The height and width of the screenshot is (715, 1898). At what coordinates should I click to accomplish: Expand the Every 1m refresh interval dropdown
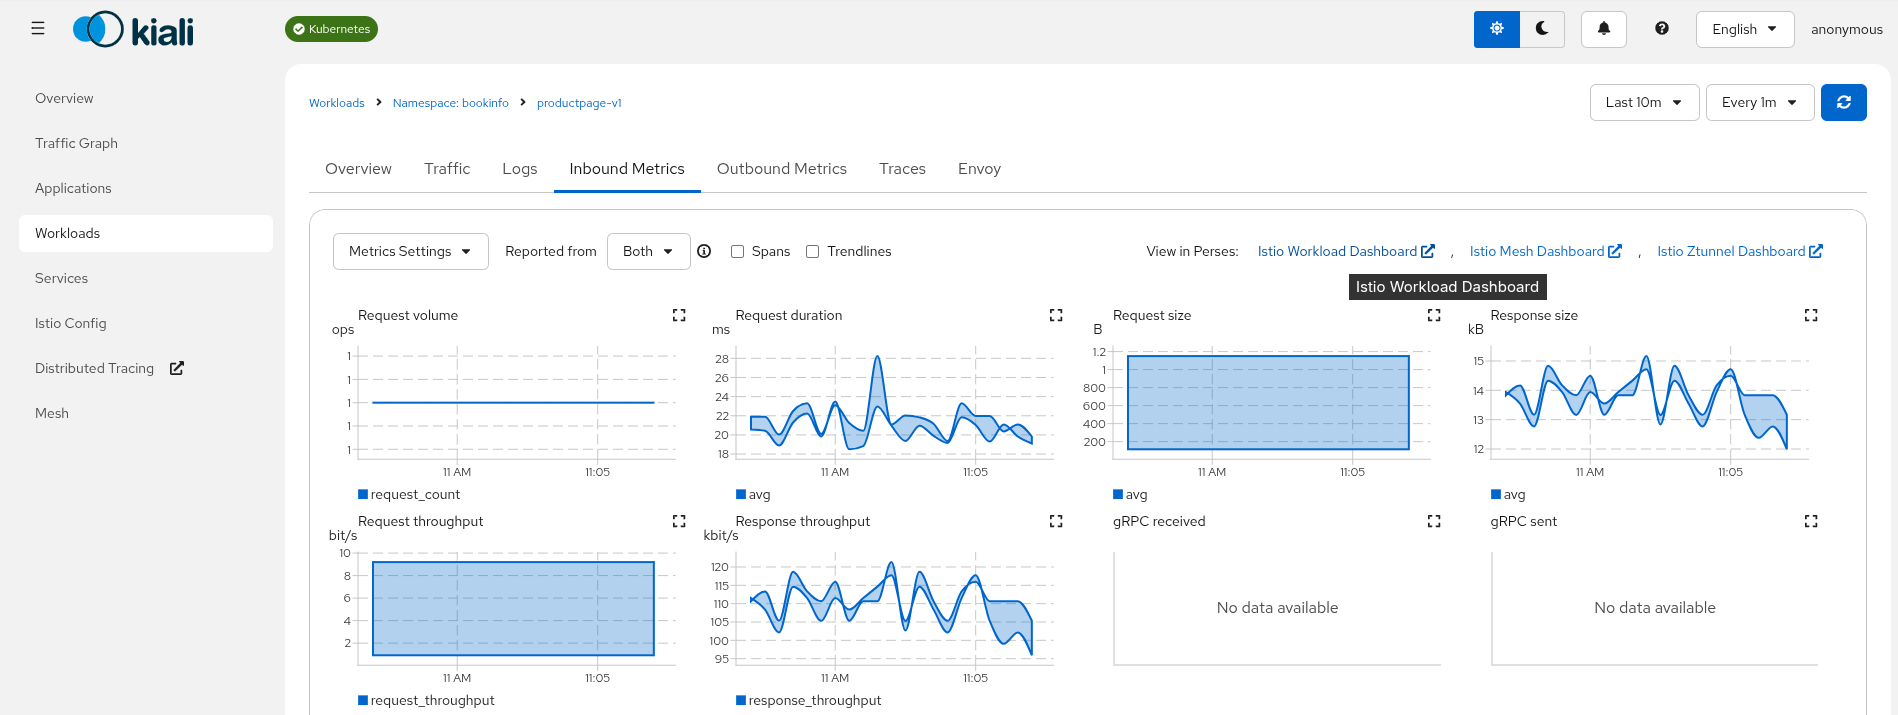(1759, 102)
